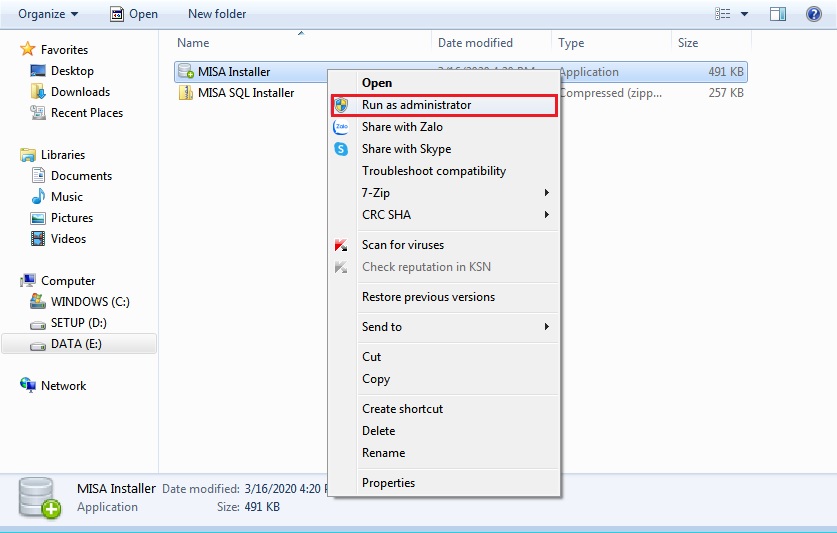Viewport: 837px width, 533px height.
Task: Open the Documents library
Action: coord(81,176)
